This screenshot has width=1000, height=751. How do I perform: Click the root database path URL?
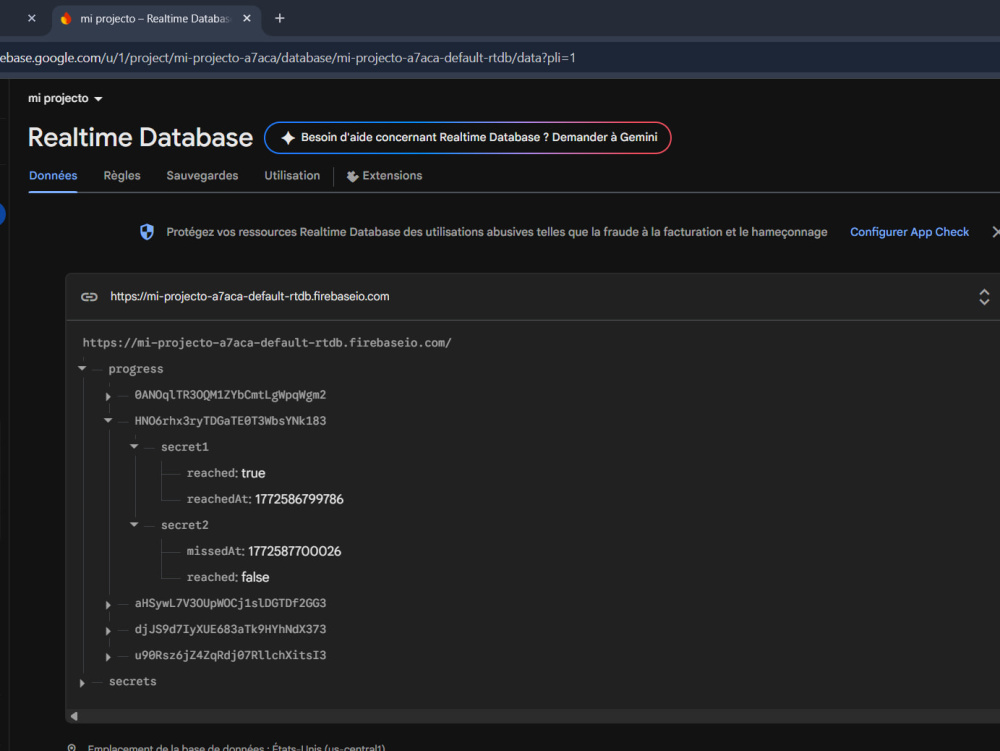pos(267,342)
